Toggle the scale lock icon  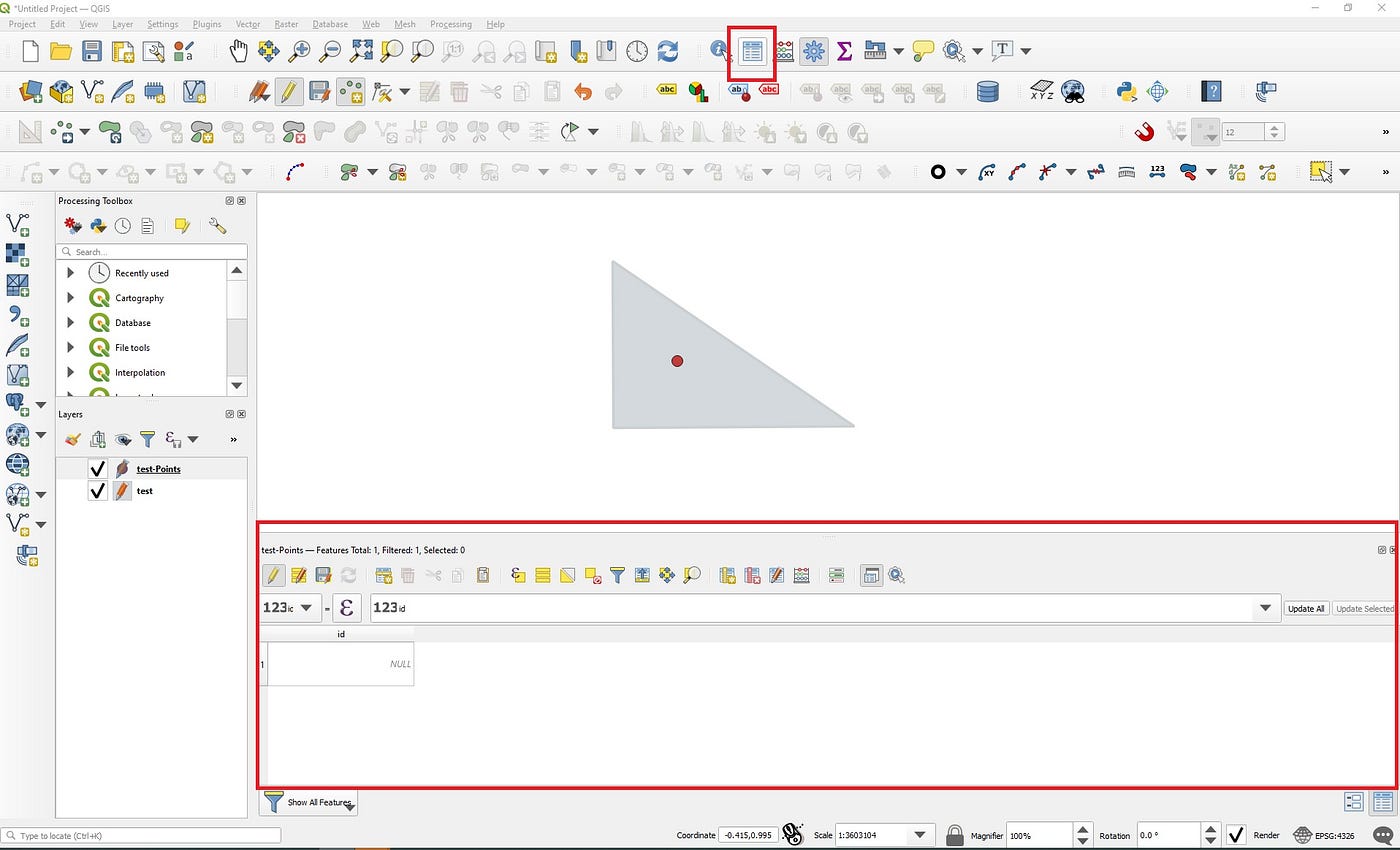coord(955,835)
